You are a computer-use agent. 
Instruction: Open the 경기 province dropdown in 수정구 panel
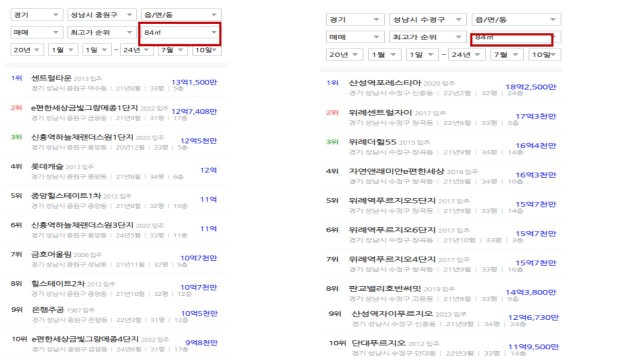point(354,20)
